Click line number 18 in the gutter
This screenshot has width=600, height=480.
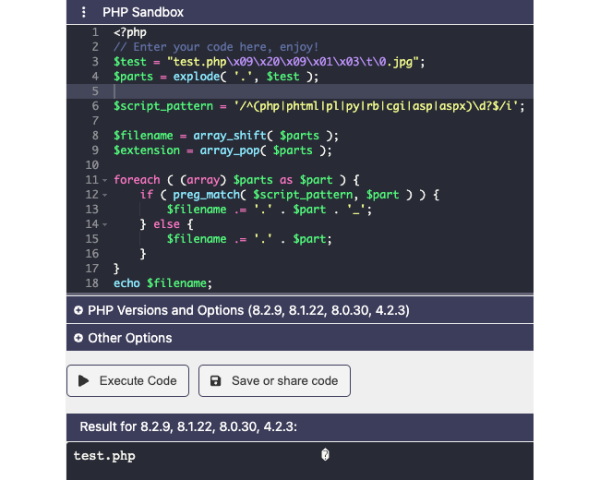pos(92,283)
